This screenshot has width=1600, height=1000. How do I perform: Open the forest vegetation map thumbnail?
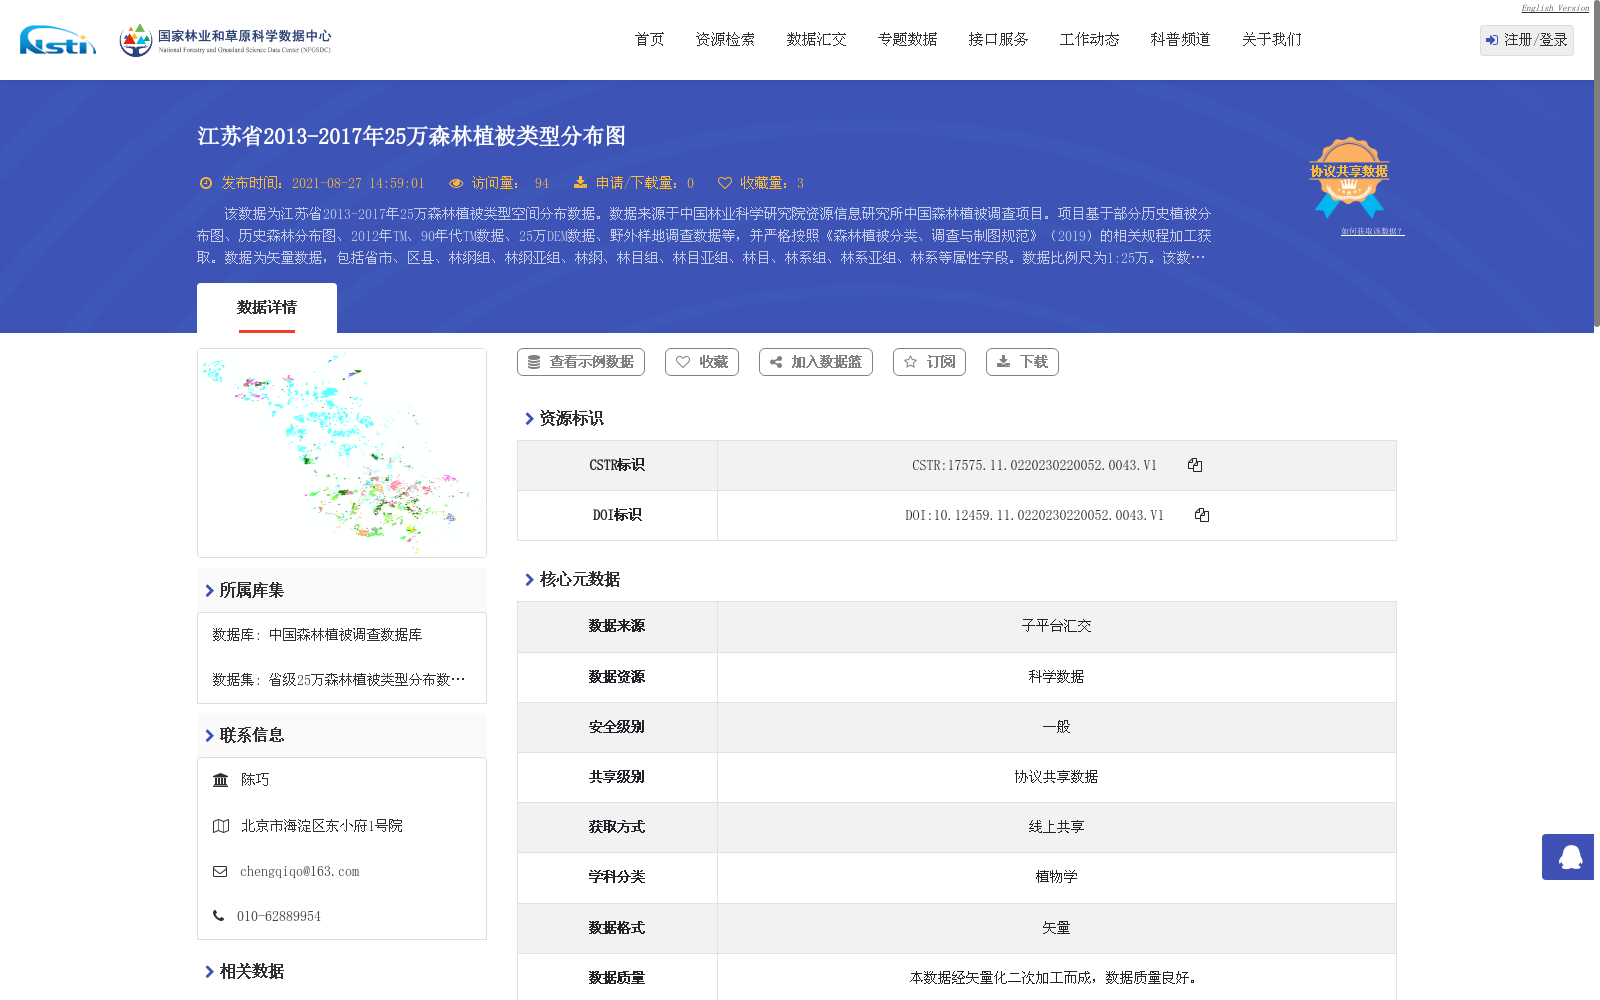342,453
